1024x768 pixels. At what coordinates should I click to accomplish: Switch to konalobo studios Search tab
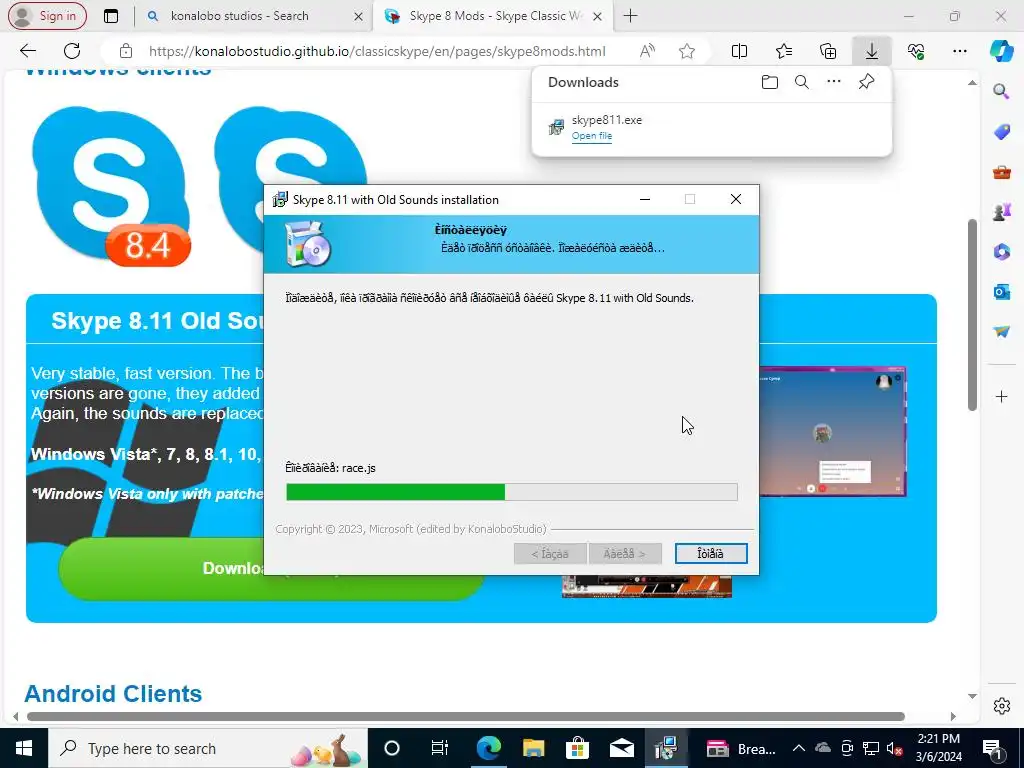pyautogui.click(x=253, y=16)
